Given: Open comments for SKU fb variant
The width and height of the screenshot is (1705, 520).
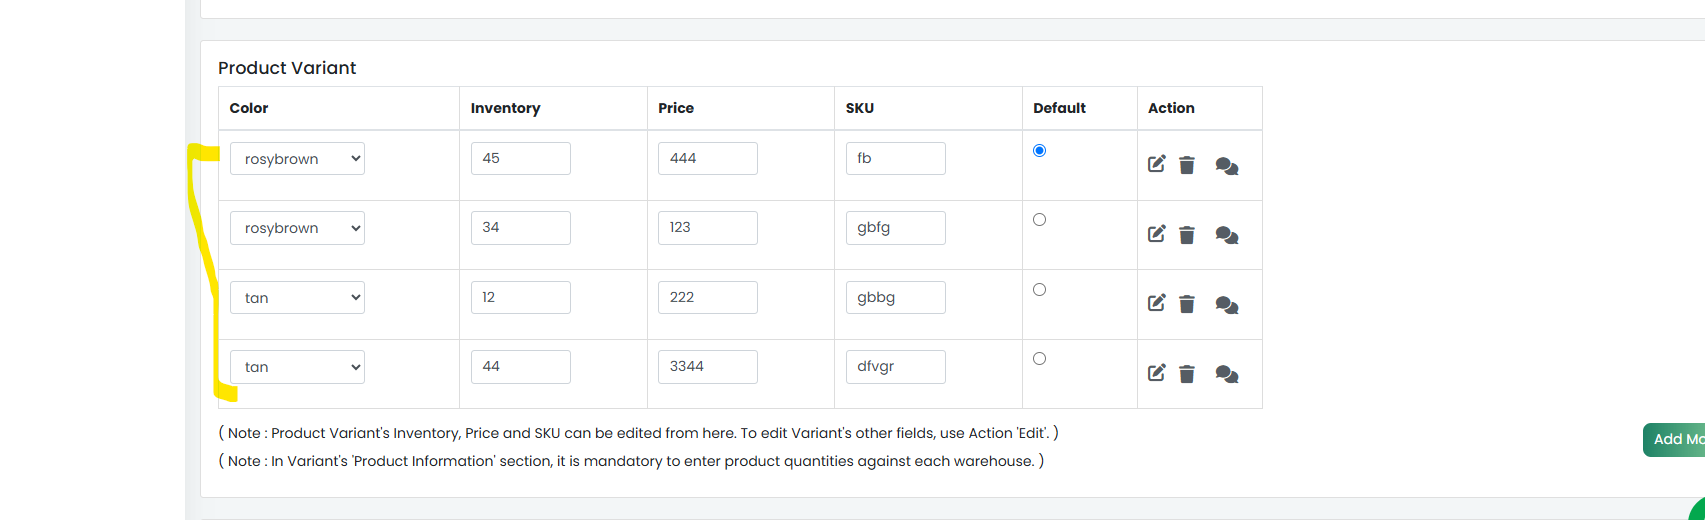Looking at the screenshot, I should tap(1227, 166).
